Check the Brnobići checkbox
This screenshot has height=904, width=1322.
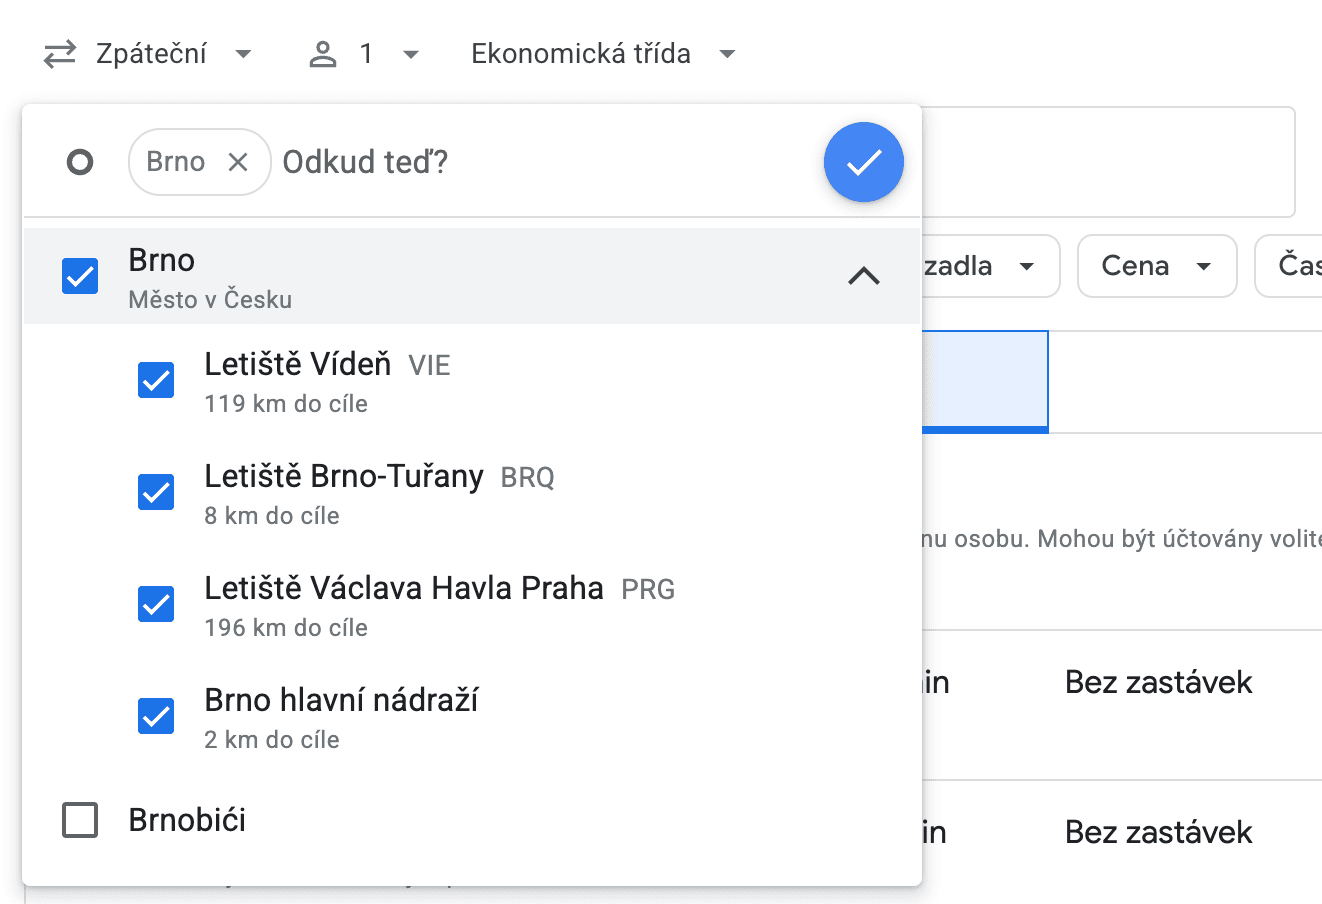pyautogui.click(x=80, y=820)
